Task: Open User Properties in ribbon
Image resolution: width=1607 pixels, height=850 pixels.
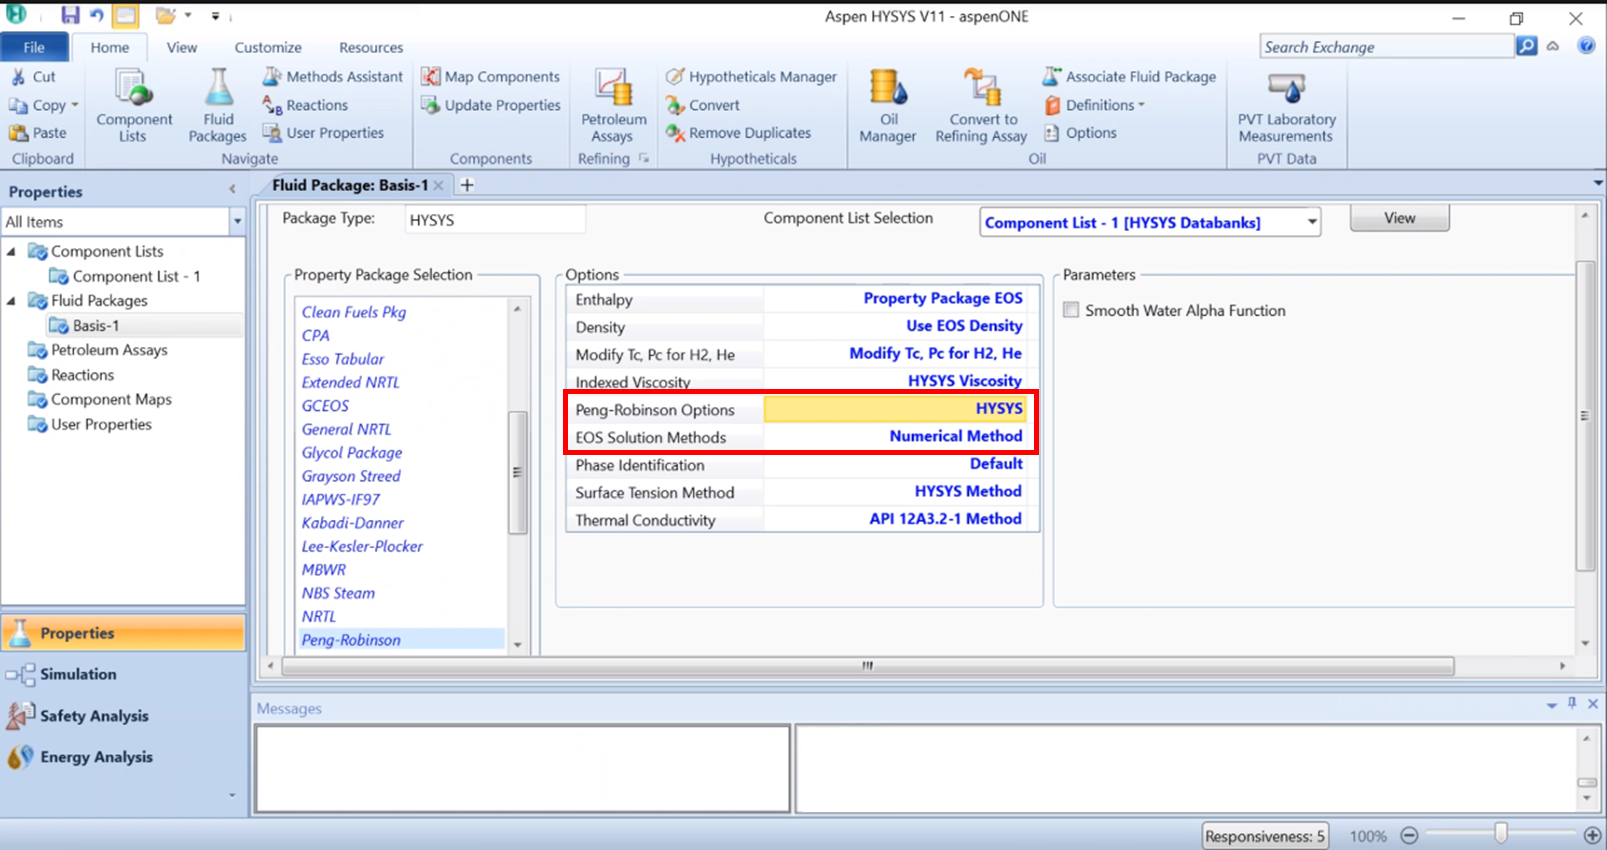Action: (x=323, y=133)
